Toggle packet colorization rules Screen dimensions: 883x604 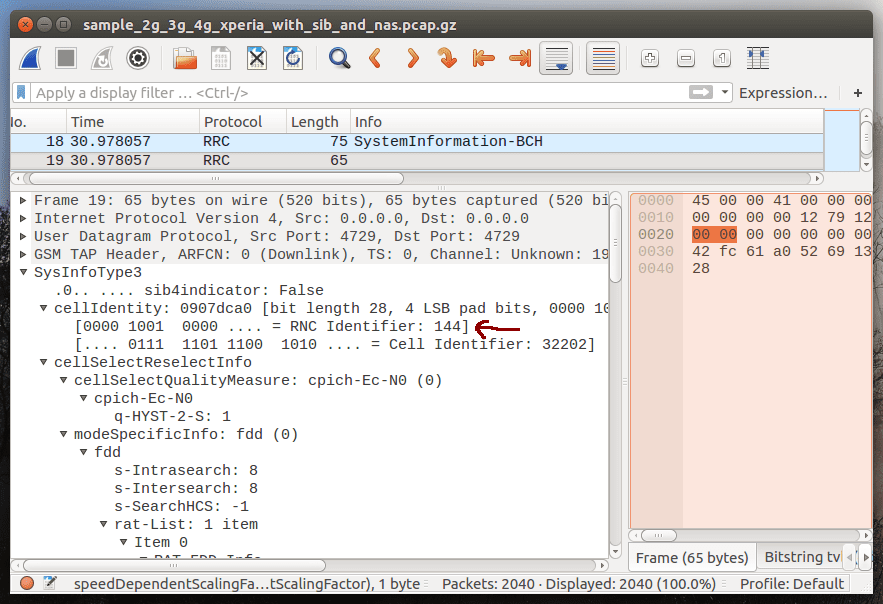click(x=602, y=58)
